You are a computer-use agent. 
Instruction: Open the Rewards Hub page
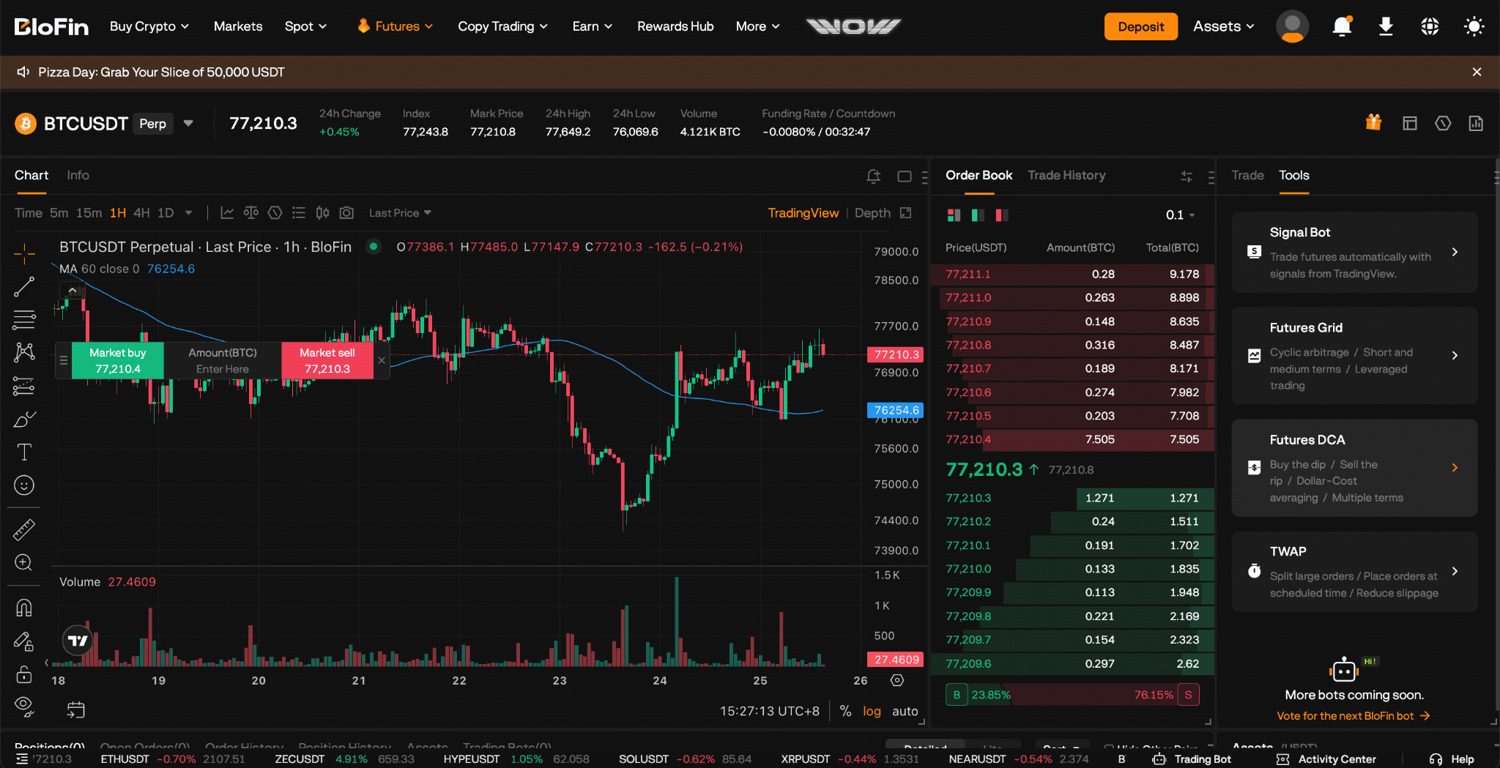675,27
